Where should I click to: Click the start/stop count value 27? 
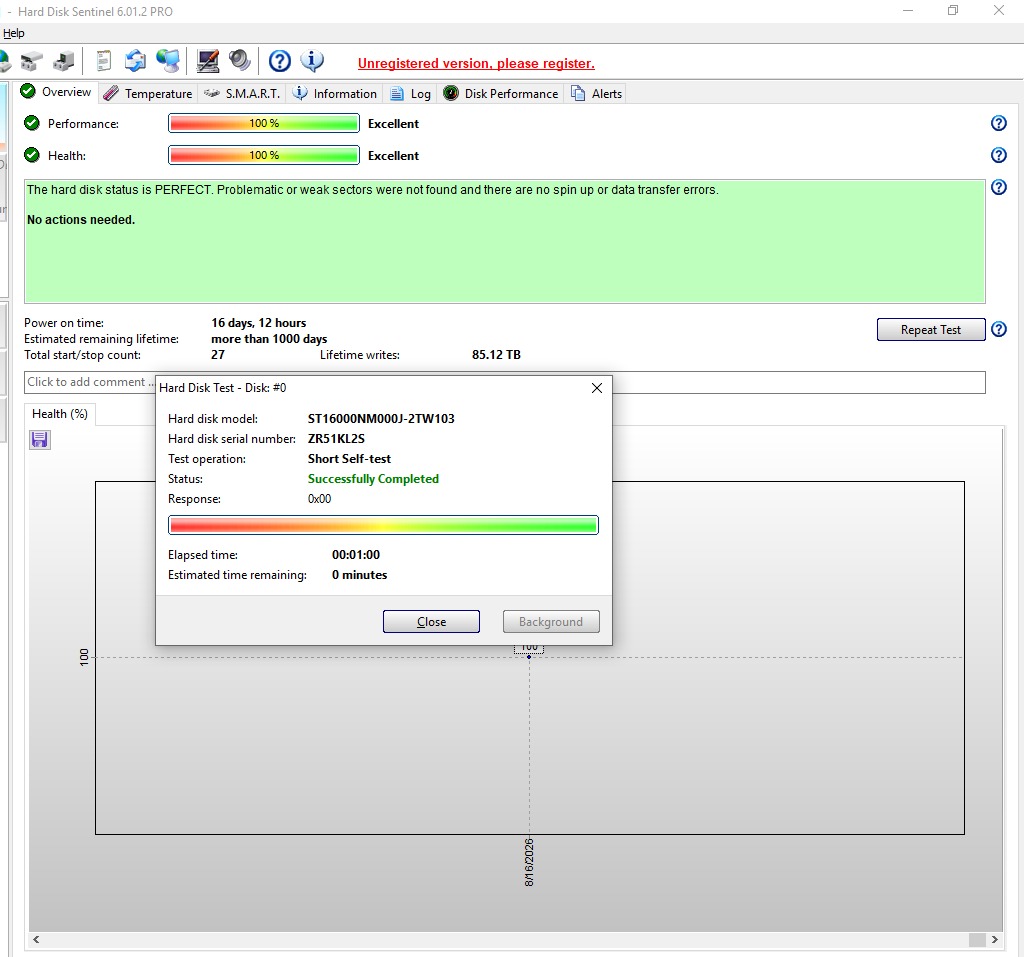tap(217, 355)
